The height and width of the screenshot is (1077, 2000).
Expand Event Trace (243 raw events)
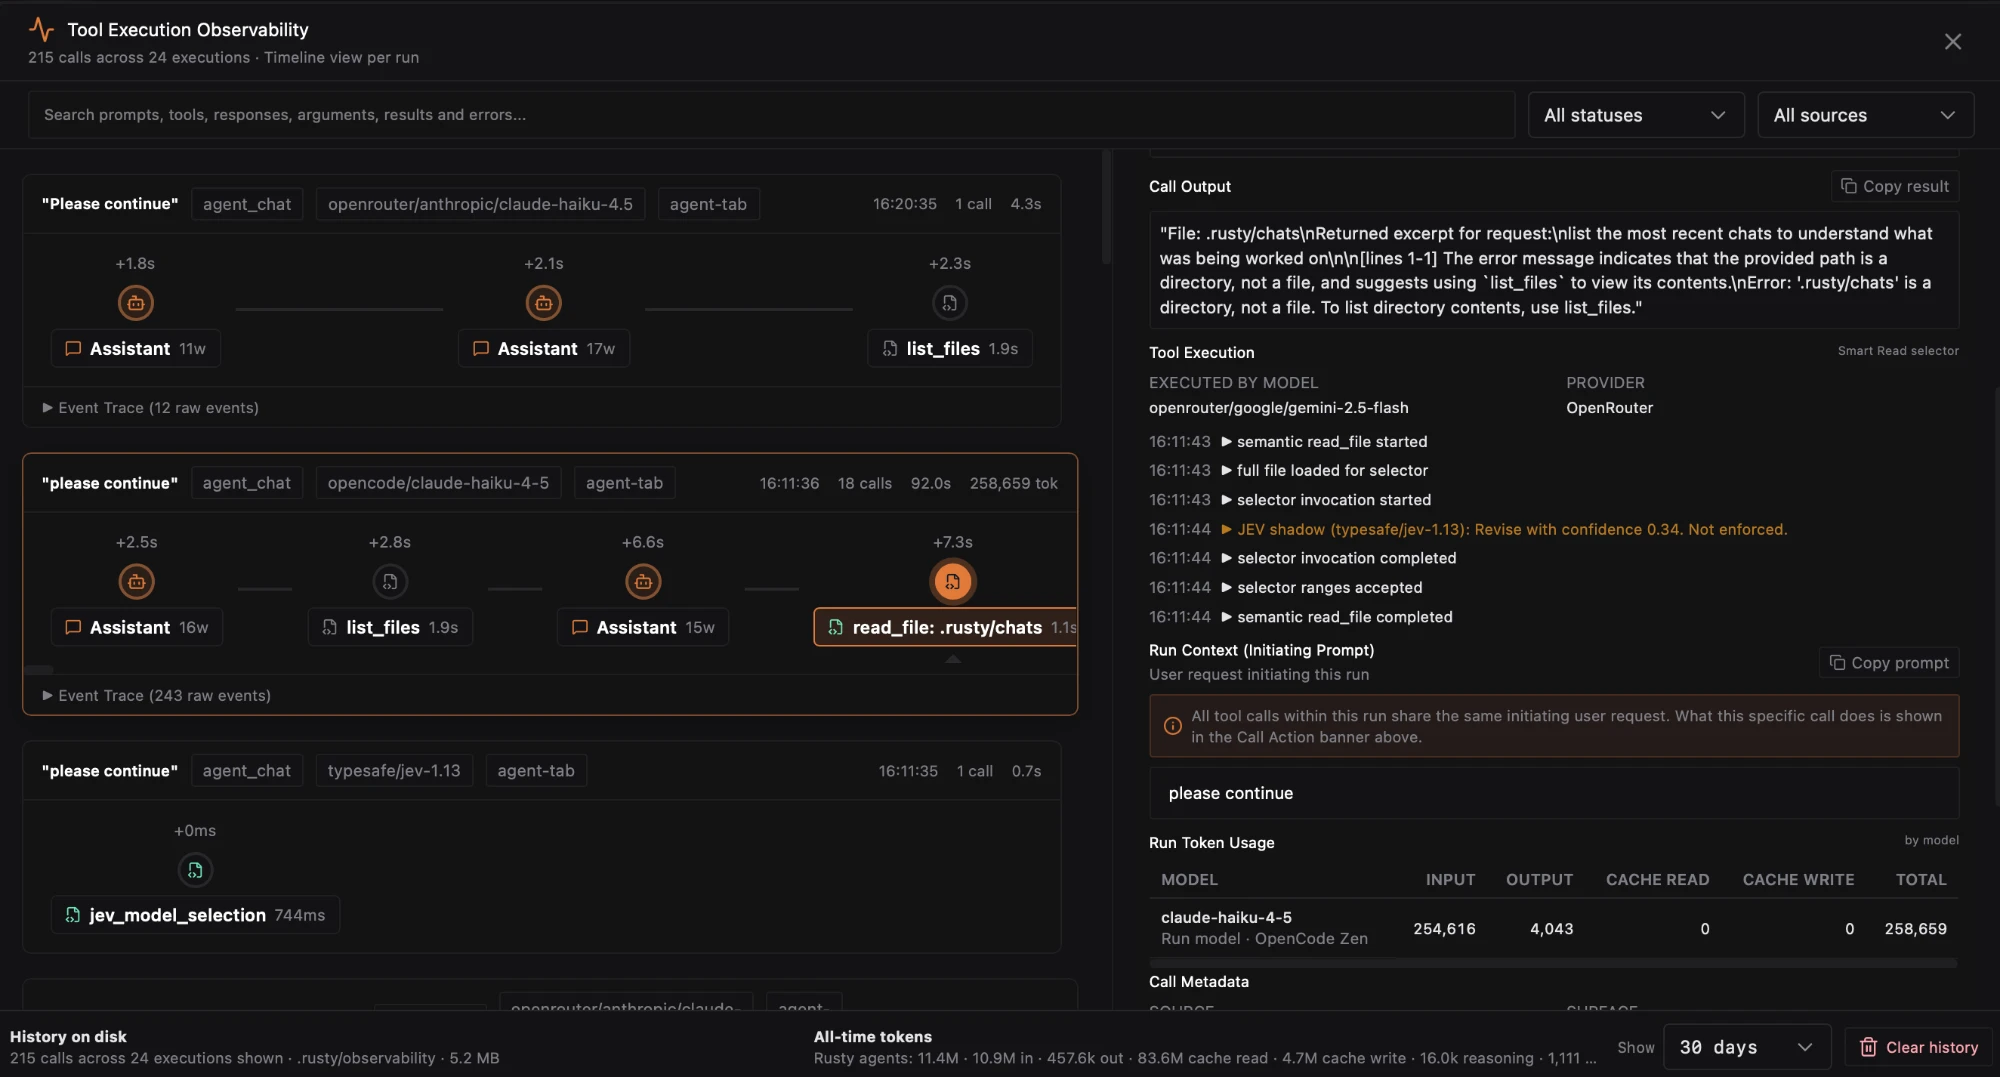(x=157, y=696)
